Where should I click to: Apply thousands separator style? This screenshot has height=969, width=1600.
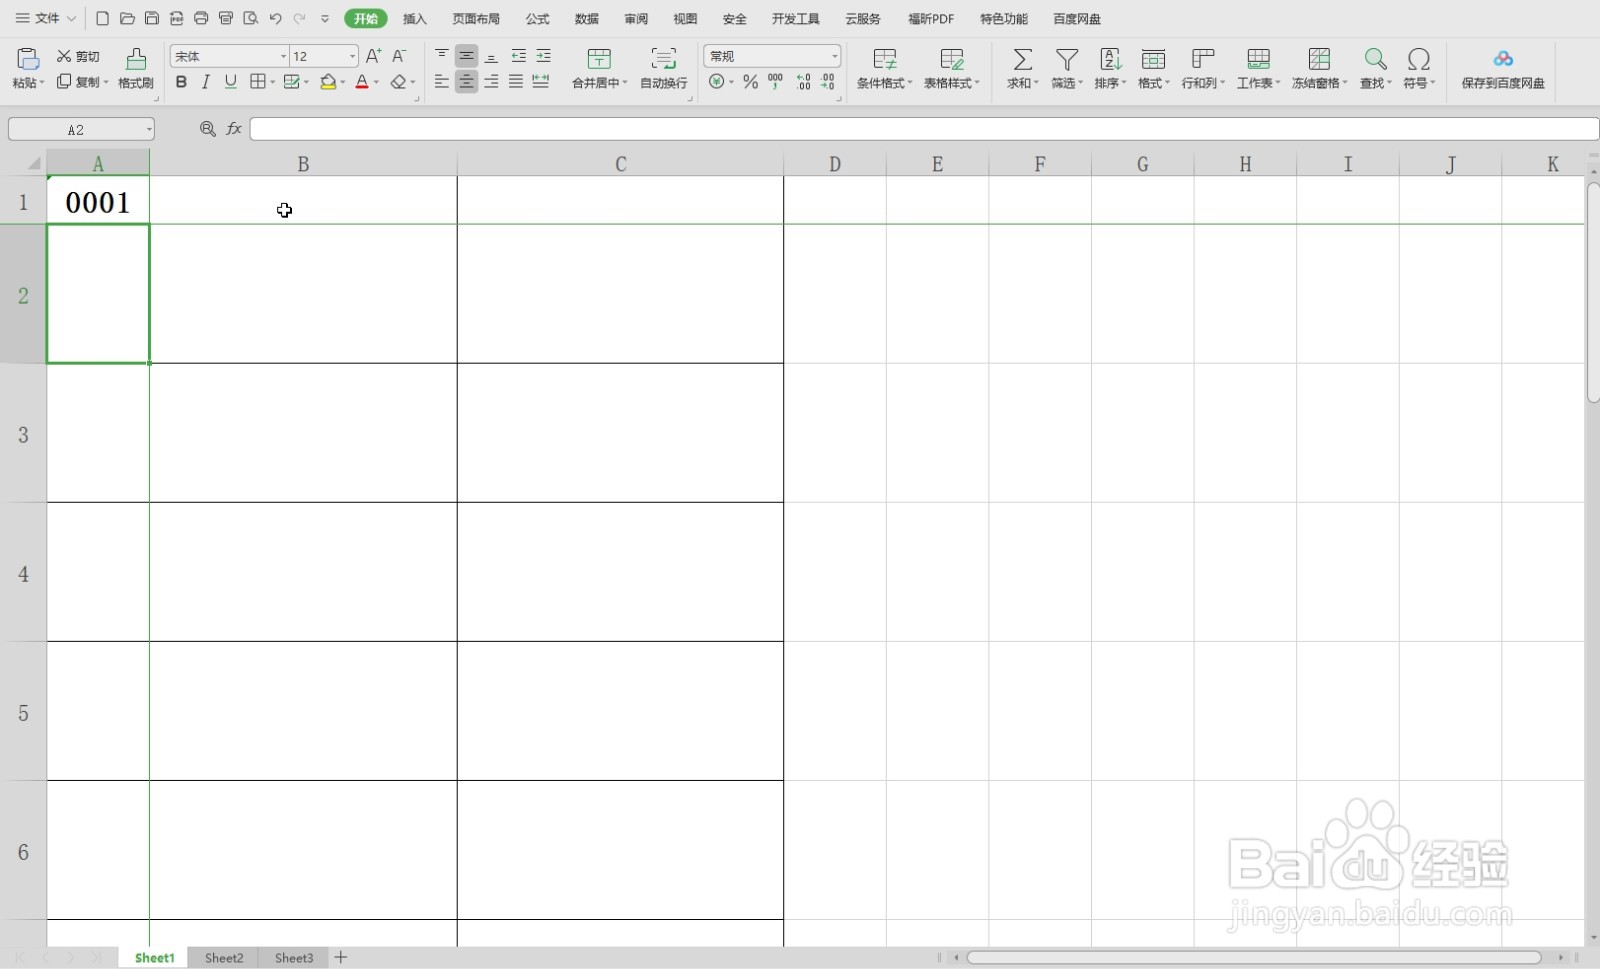pos(775,82)
